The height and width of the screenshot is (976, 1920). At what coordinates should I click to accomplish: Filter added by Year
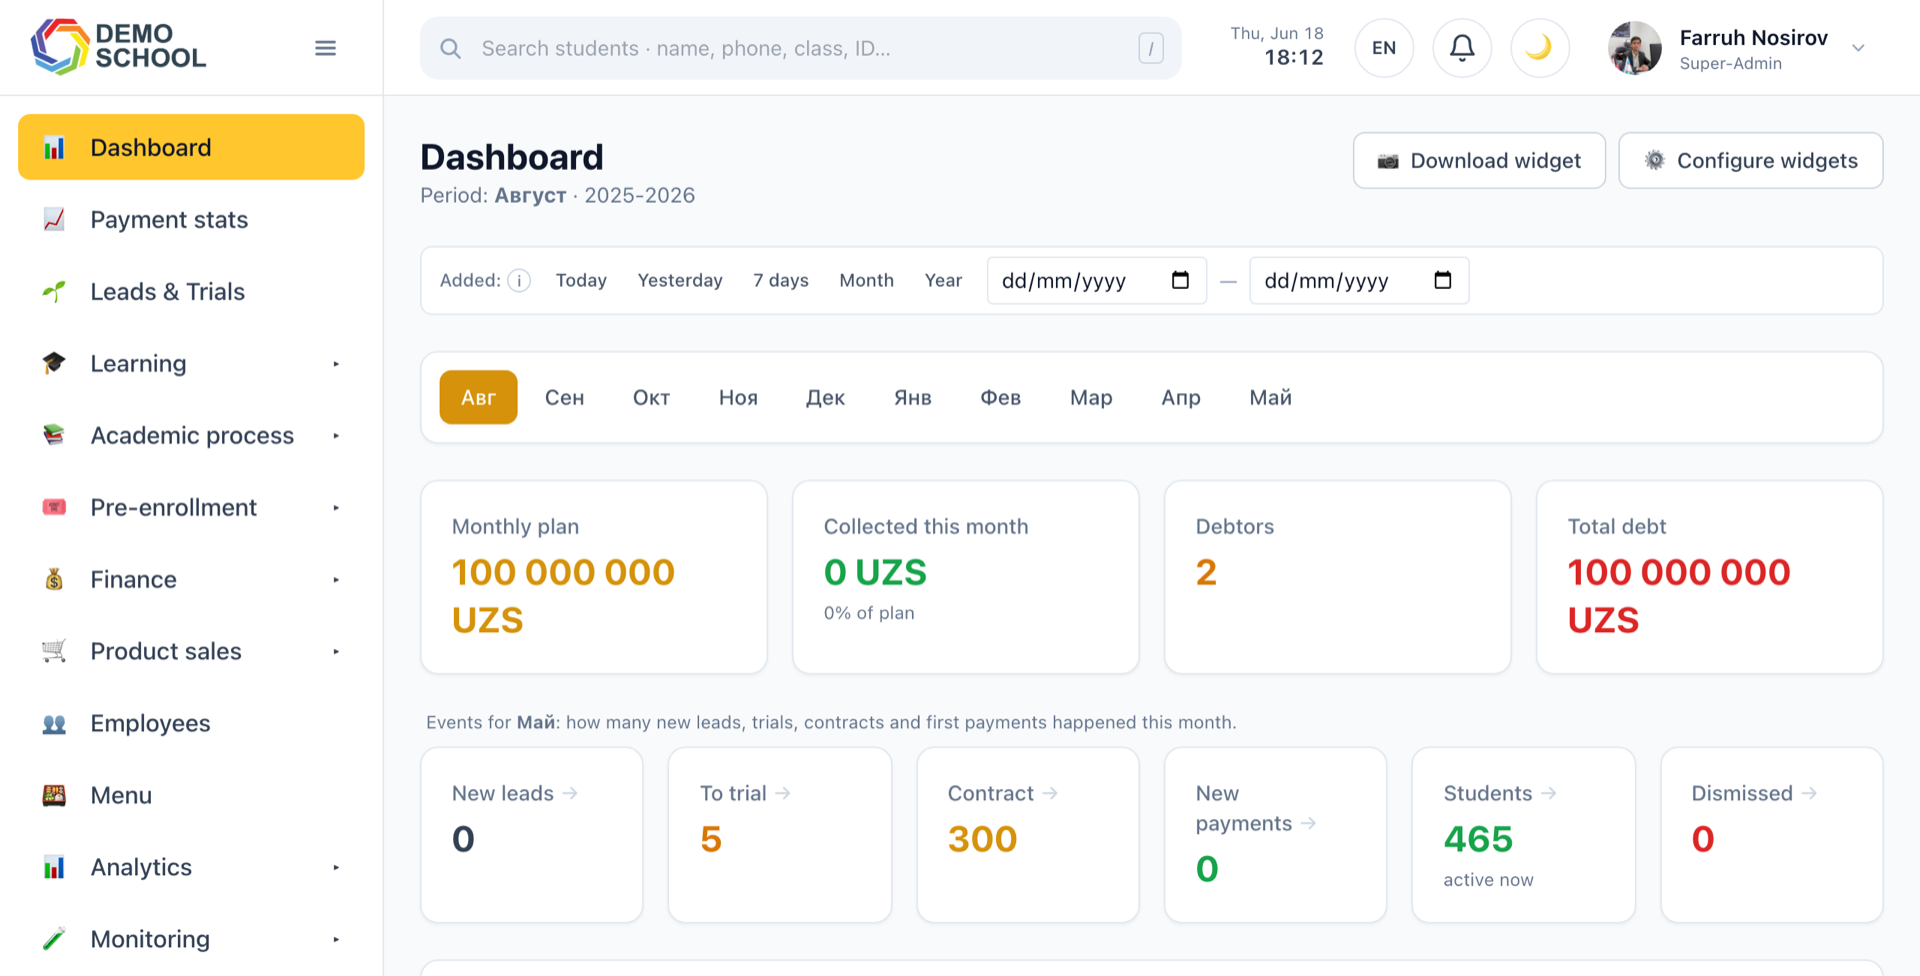[x=943, y=280]
